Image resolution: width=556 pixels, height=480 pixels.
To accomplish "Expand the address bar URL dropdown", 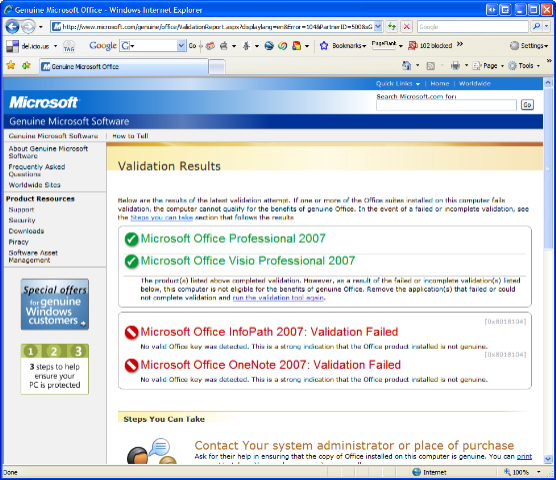I will click(378, 27).
